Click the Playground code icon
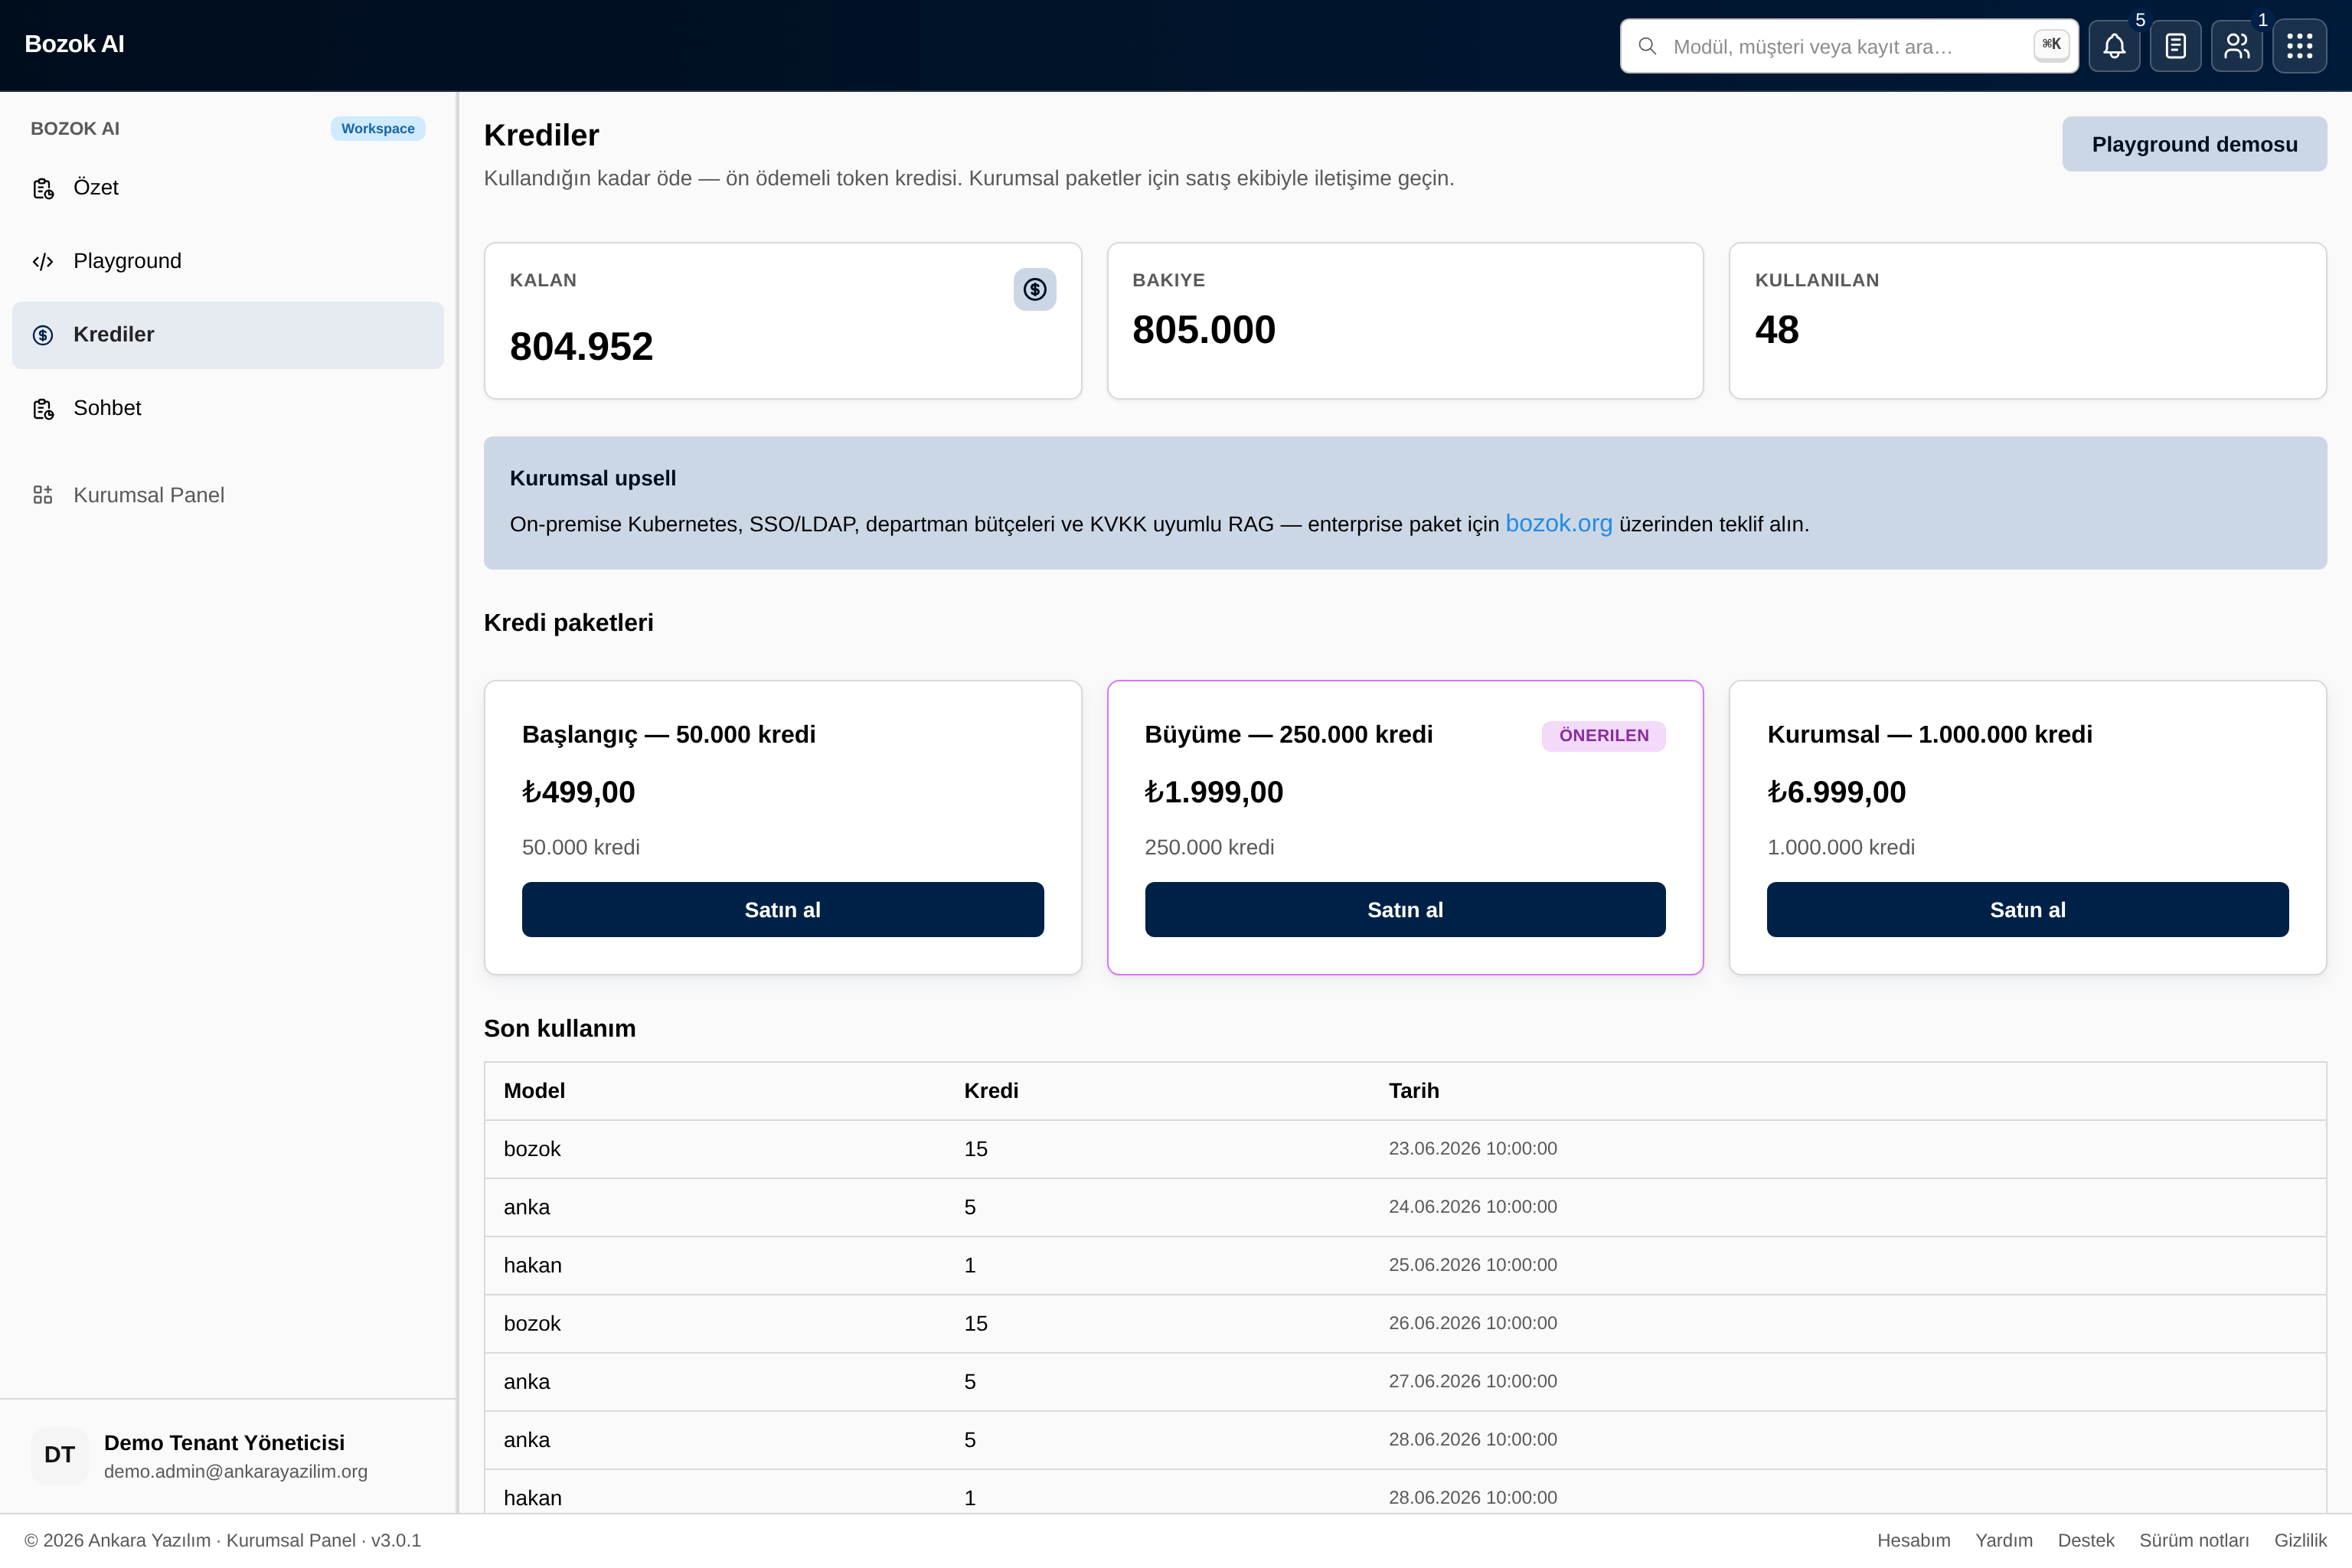2352x1568 pixels. coord(43,262)
